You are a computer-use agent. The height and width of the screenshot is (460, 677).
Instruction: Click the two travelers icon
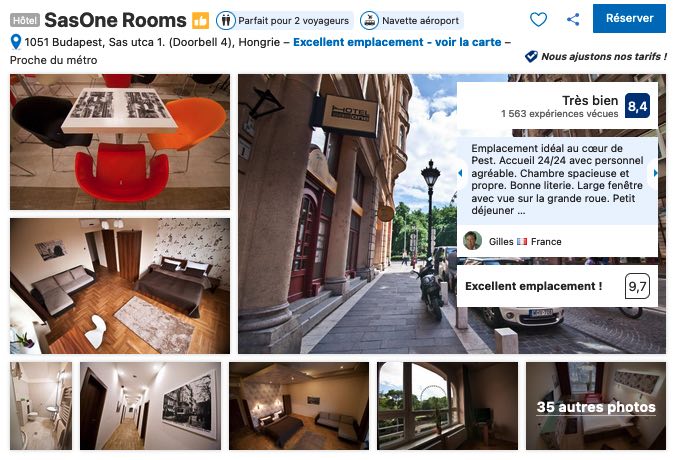tap(225, 20)
